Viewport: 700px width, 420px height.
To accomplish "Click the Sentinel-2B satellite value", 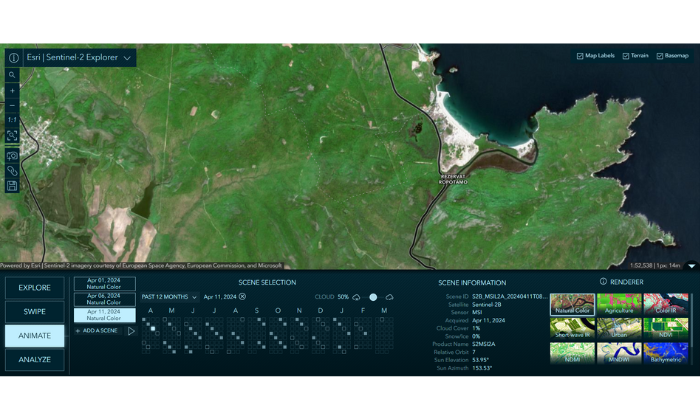I will (487, 304).
